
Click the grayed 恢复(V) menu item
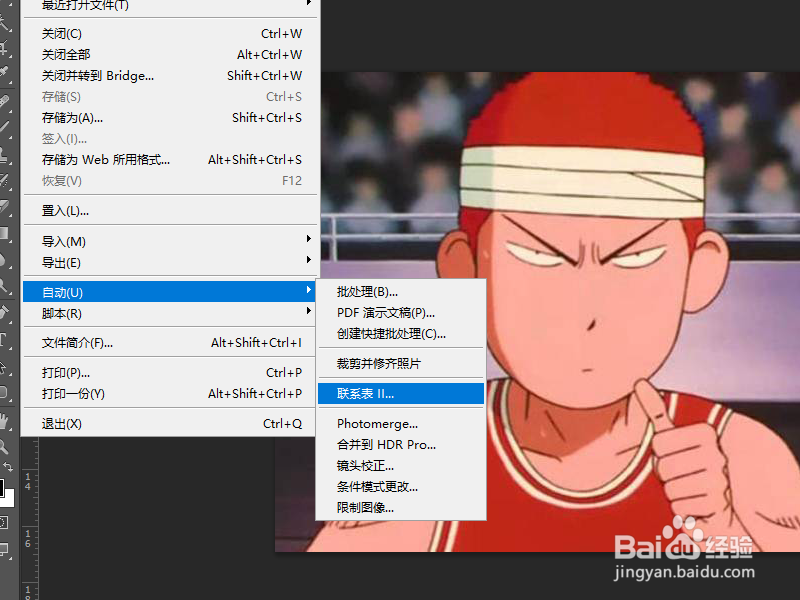170,181
